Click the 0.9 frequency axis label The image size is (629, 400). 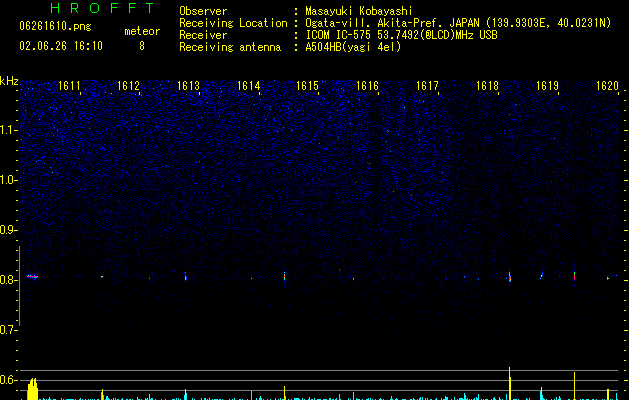(x=9, y=230)
